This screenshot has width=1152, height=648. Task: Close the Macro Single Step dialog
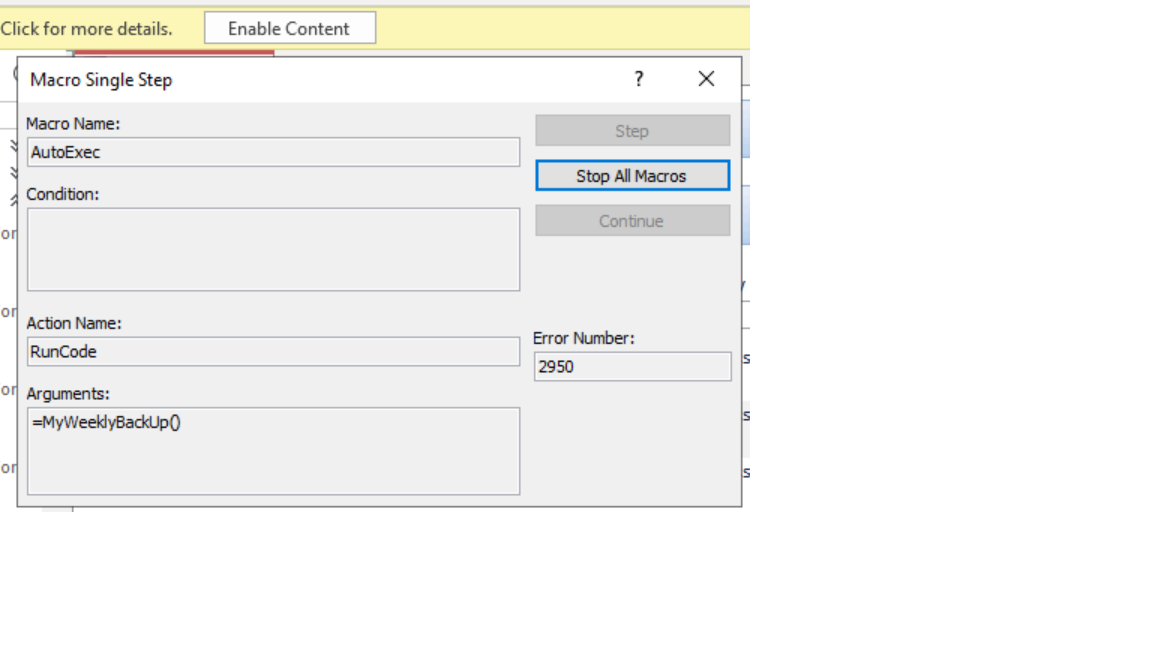pyautogui.click(x=706, y=80)
